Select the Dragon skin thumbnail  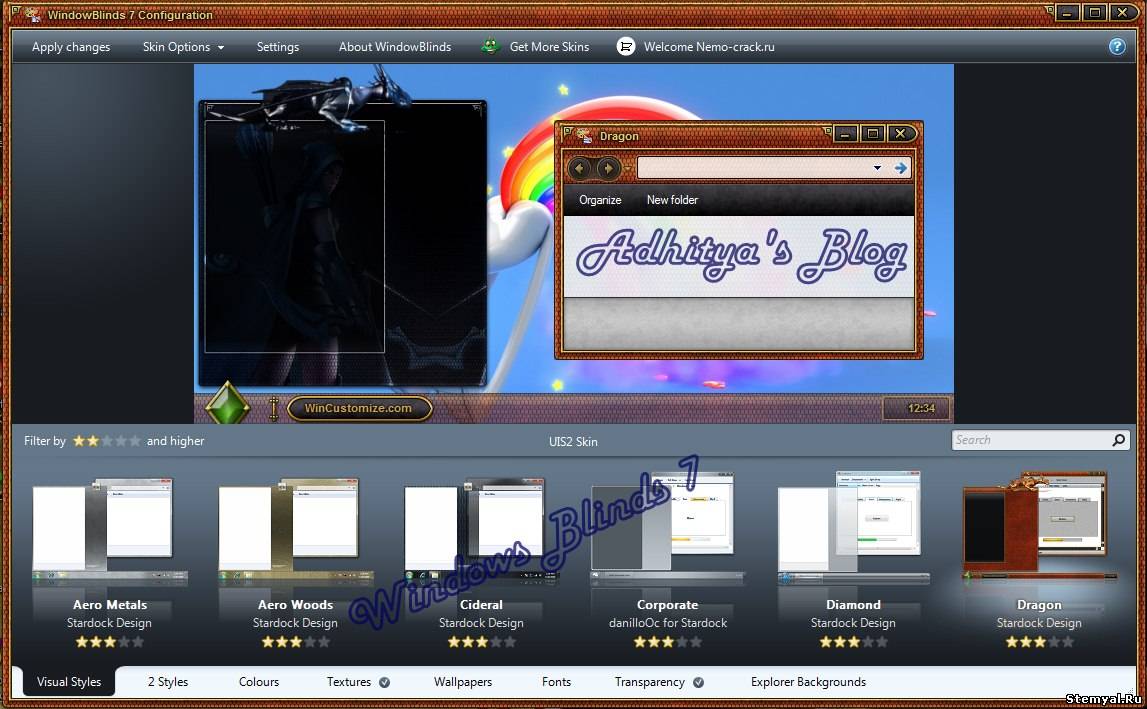1039,528
